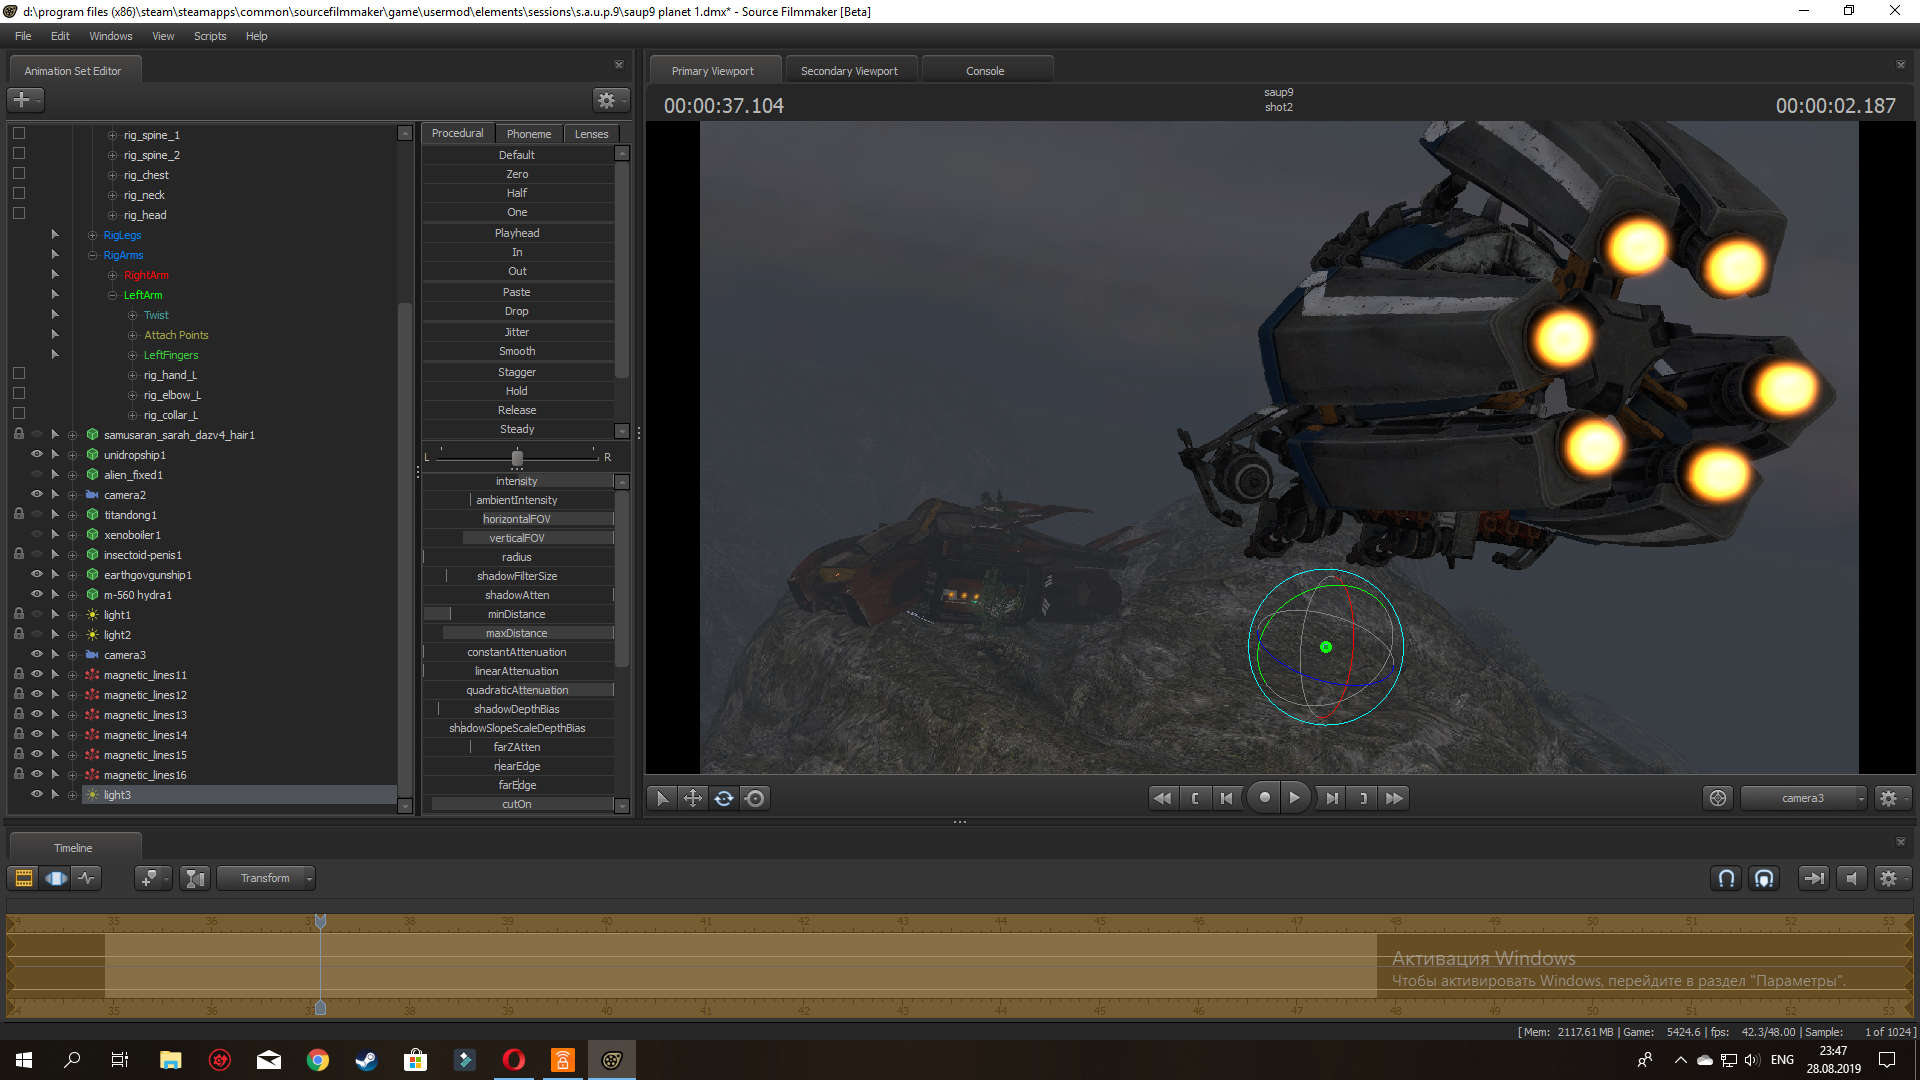Expand alien_fixed1 tree node
The height and width of the screenshot is (1080, 1920).
point(72,475)
